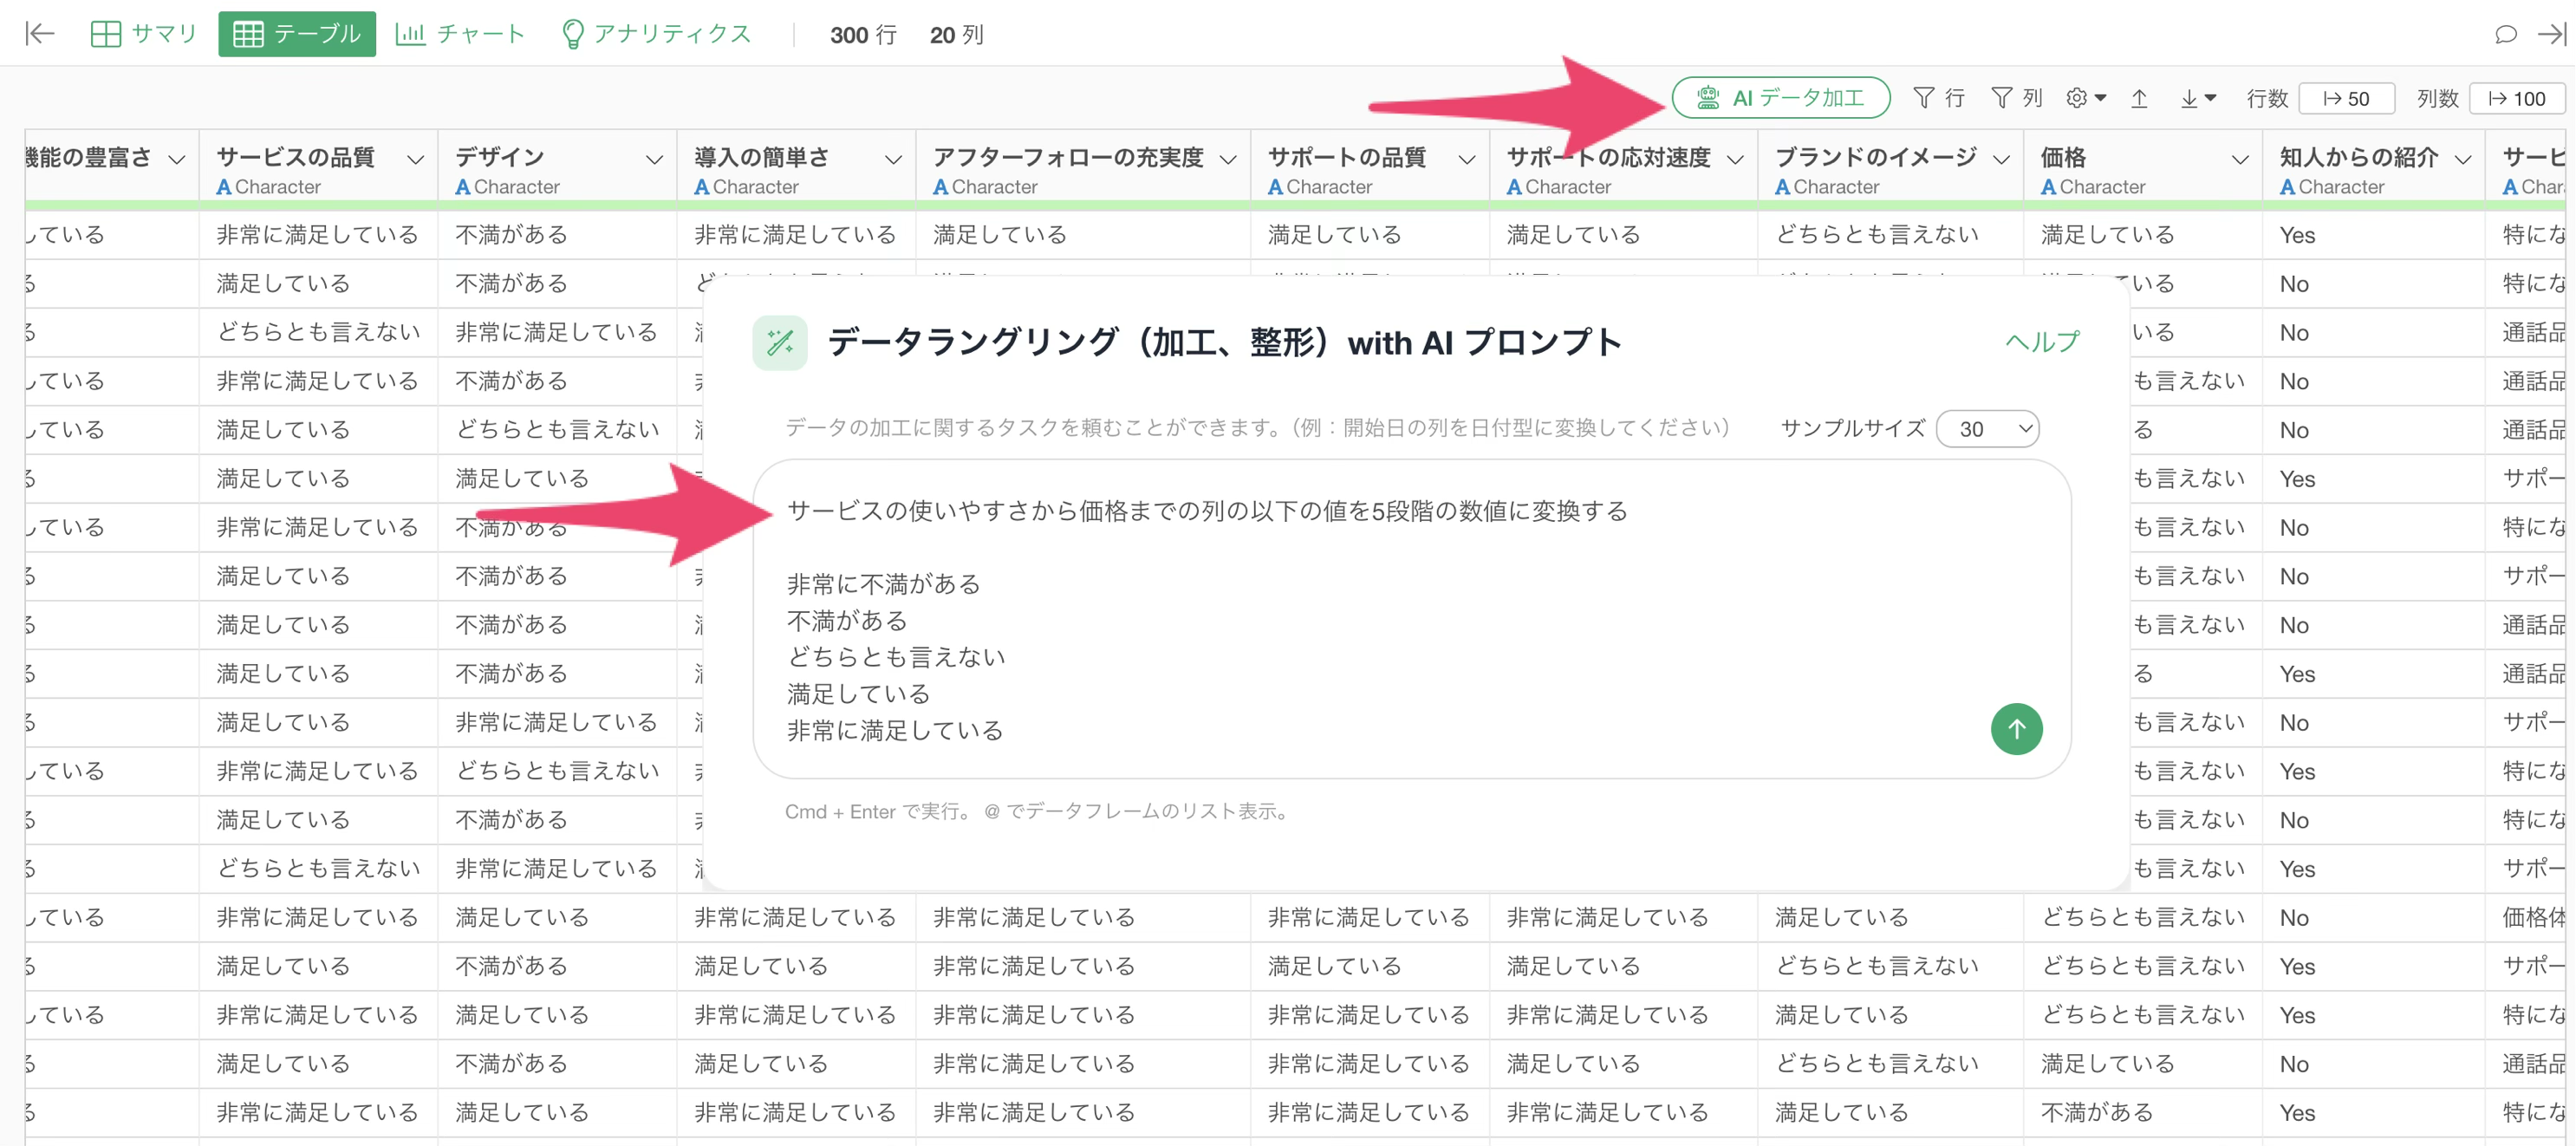Open the アフターフォローの充実度 column menu chevron
This screenshot has height=1146, width=2576.
point(1228,159)
